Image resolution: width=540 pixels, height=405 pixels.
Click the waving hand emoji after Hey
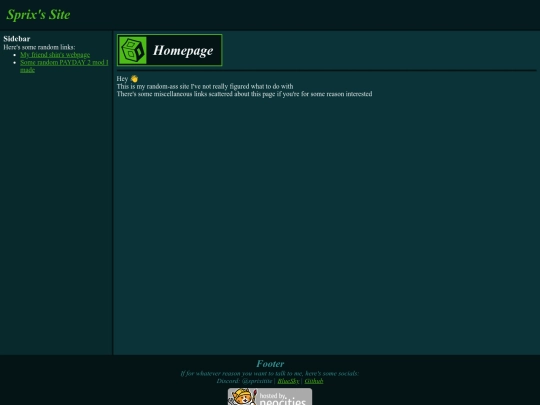tap(134, 79)
